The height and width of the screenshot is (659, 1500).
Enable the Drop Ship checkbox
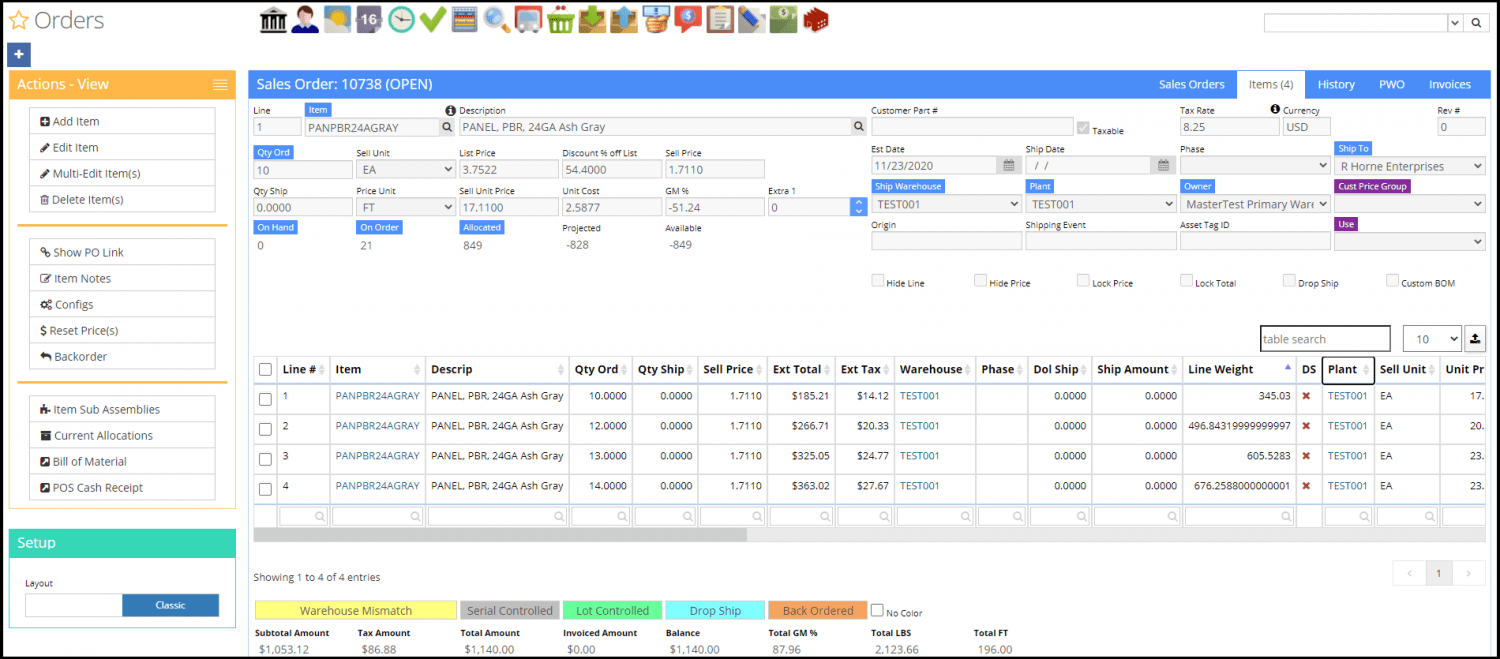(x=1289, y=281)
